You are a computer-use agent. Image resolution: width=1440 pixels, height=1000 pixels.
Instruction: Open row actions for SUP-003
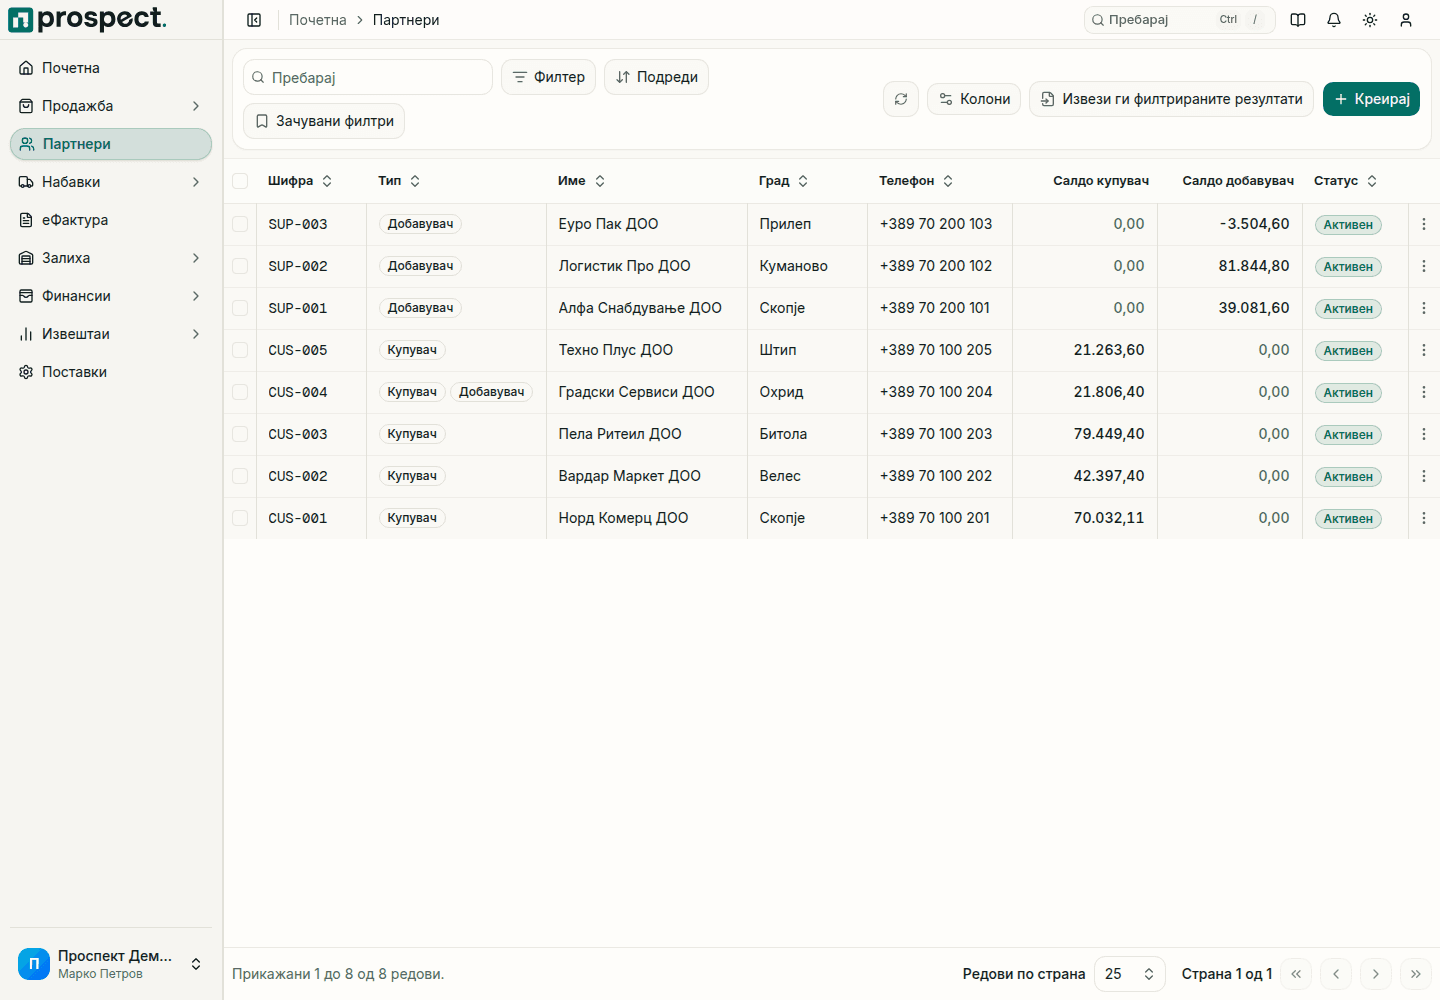click(1424, 224)
